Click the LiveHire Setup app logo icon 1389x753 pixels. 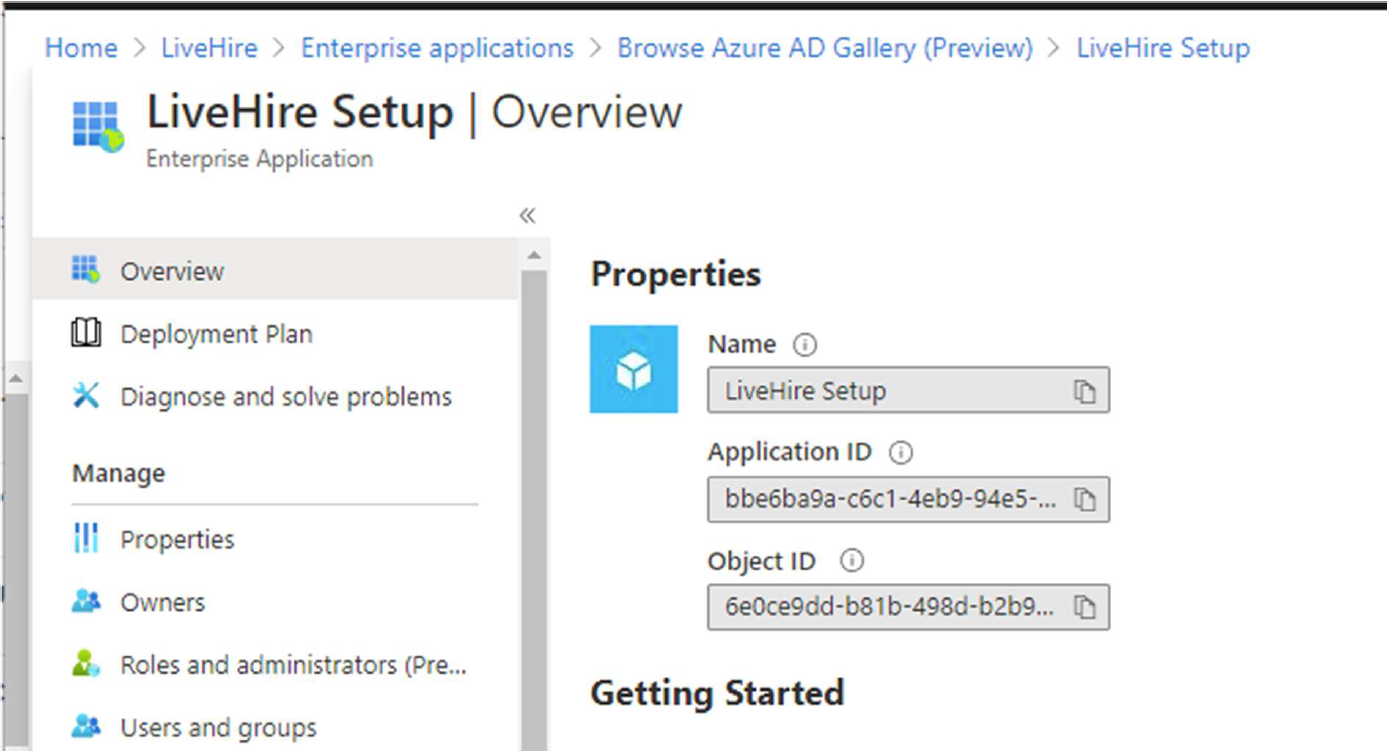(x=97, y=127)
